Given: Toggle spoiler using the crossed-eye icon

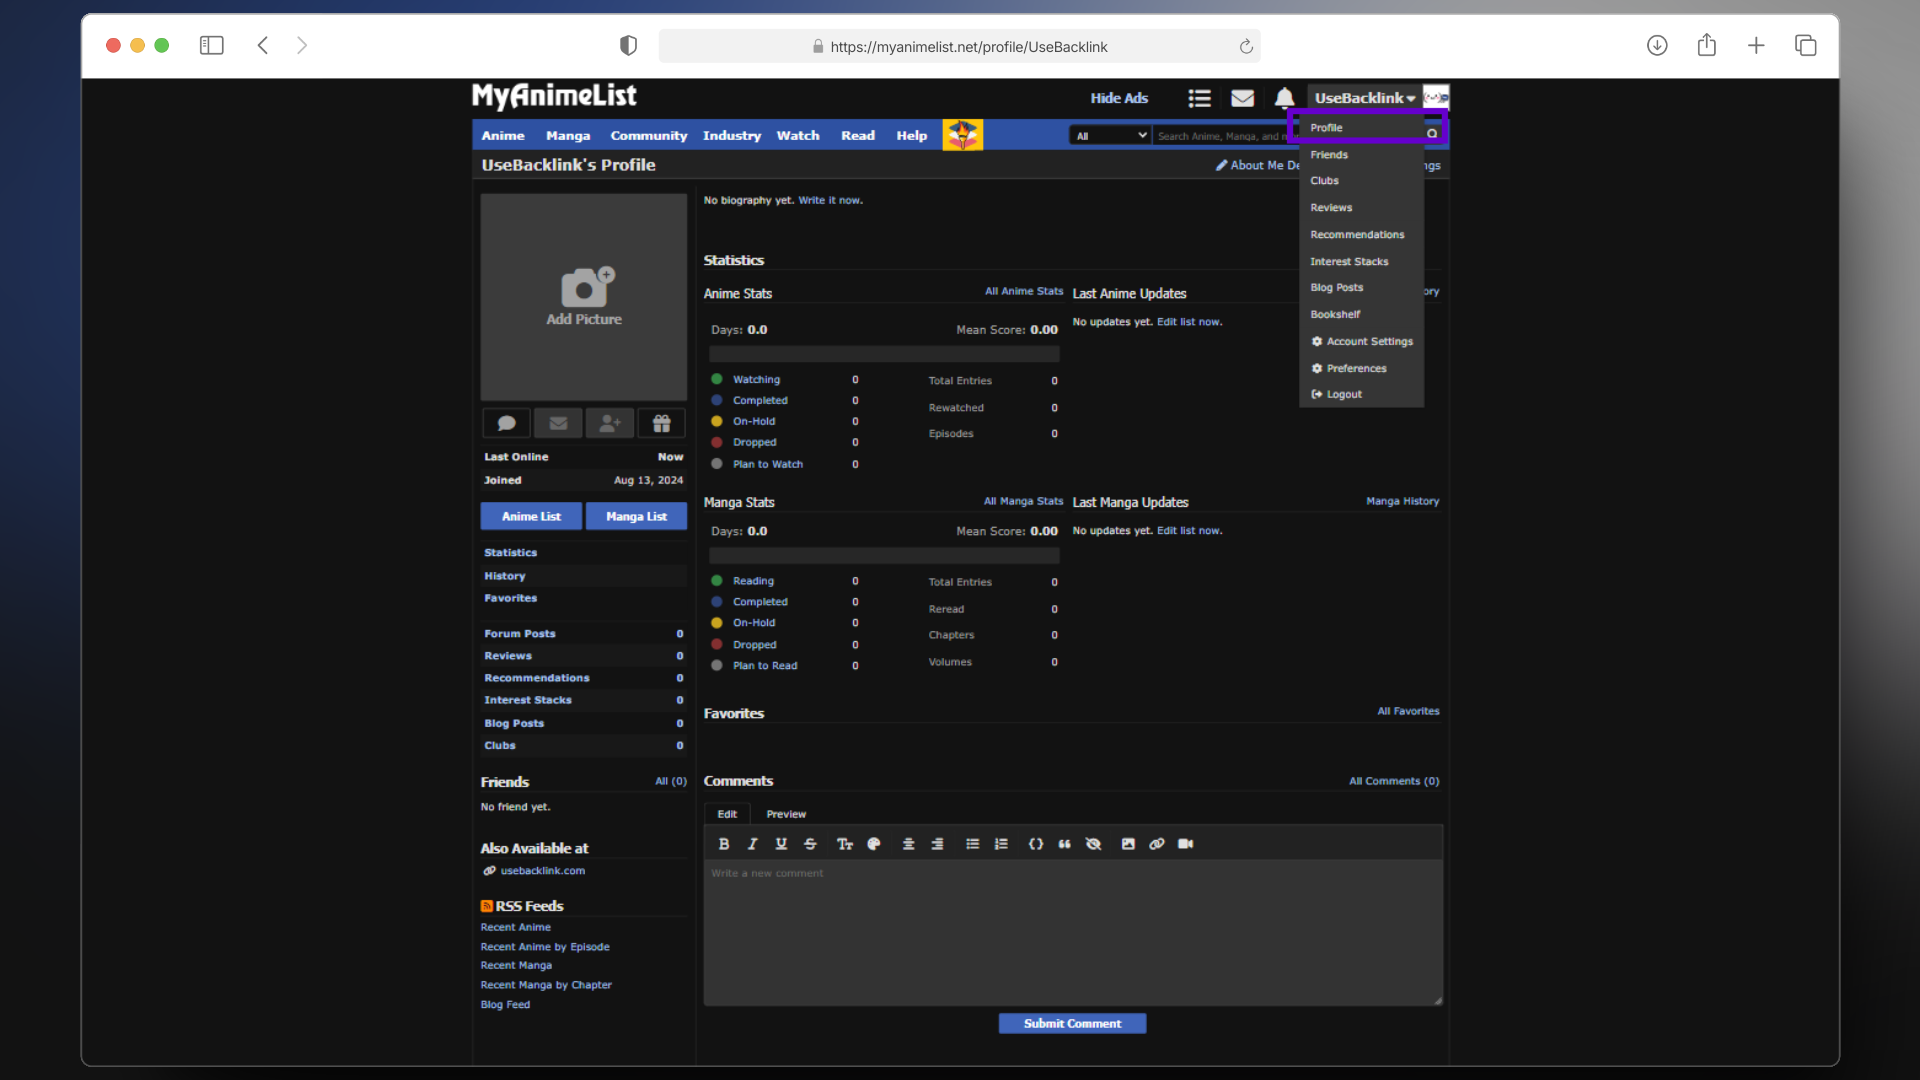Looking at the screenshot, I should click(1093, 844).
